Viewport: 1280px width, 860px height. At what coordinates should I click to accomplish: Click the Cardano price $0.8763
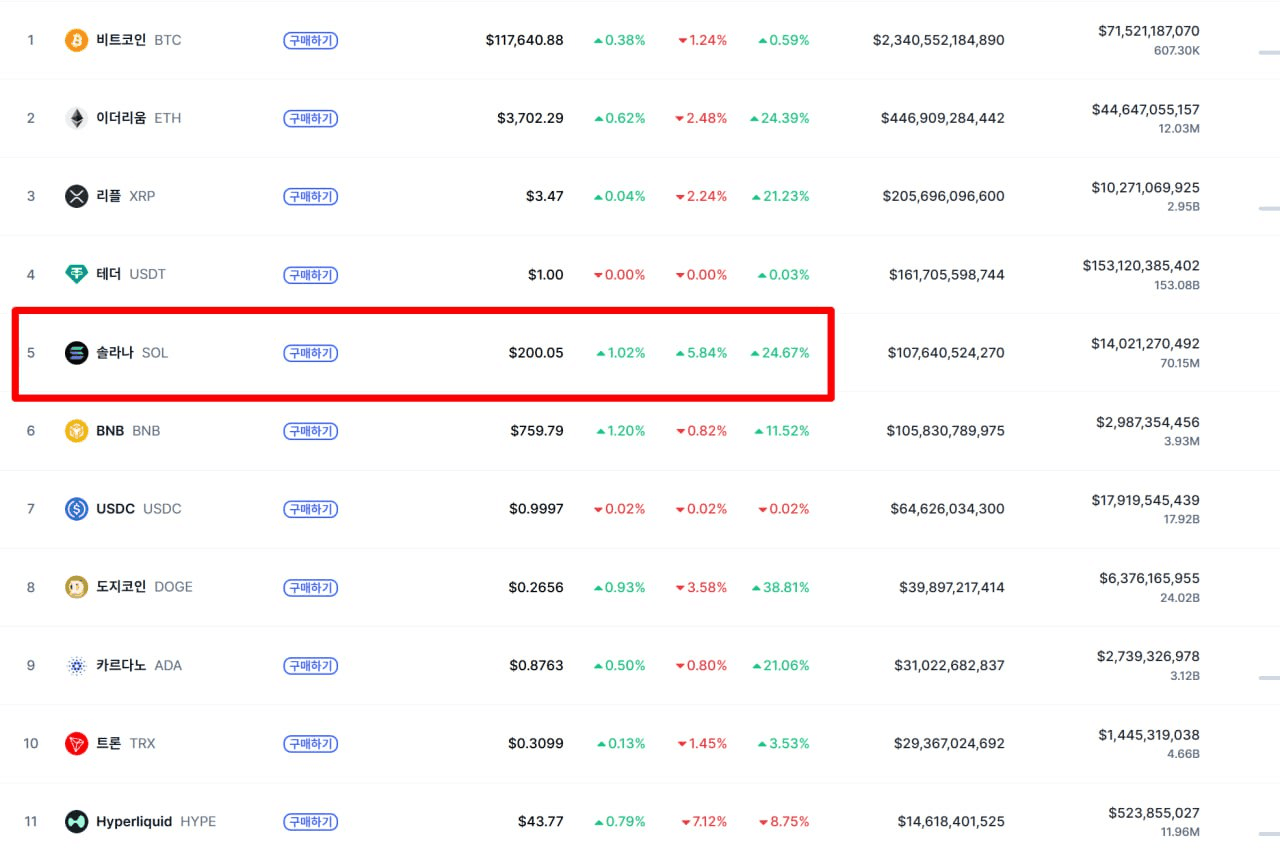(x=536, y=665)
